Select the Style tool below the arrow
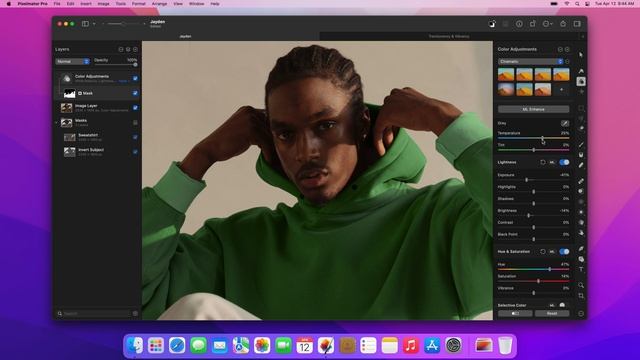 (x=581, y=71)
